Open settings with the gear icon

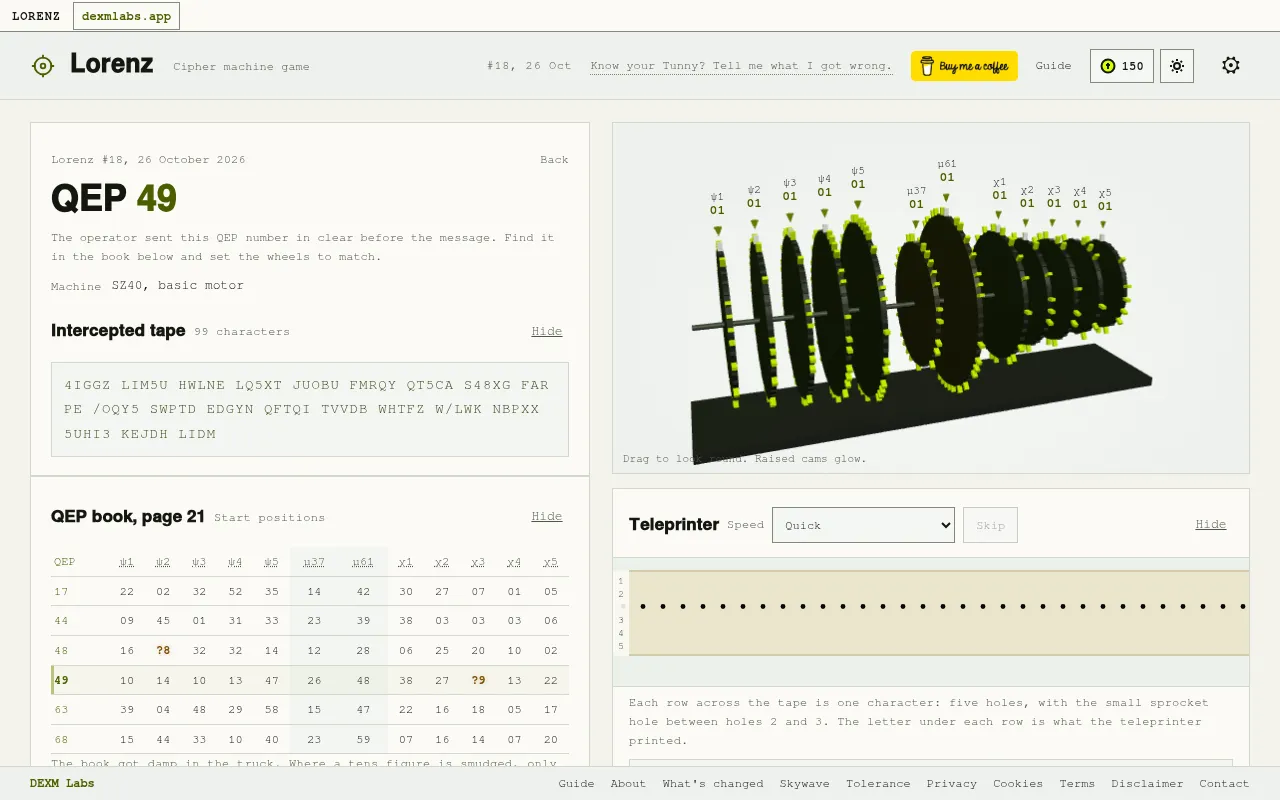(1231, 66)
